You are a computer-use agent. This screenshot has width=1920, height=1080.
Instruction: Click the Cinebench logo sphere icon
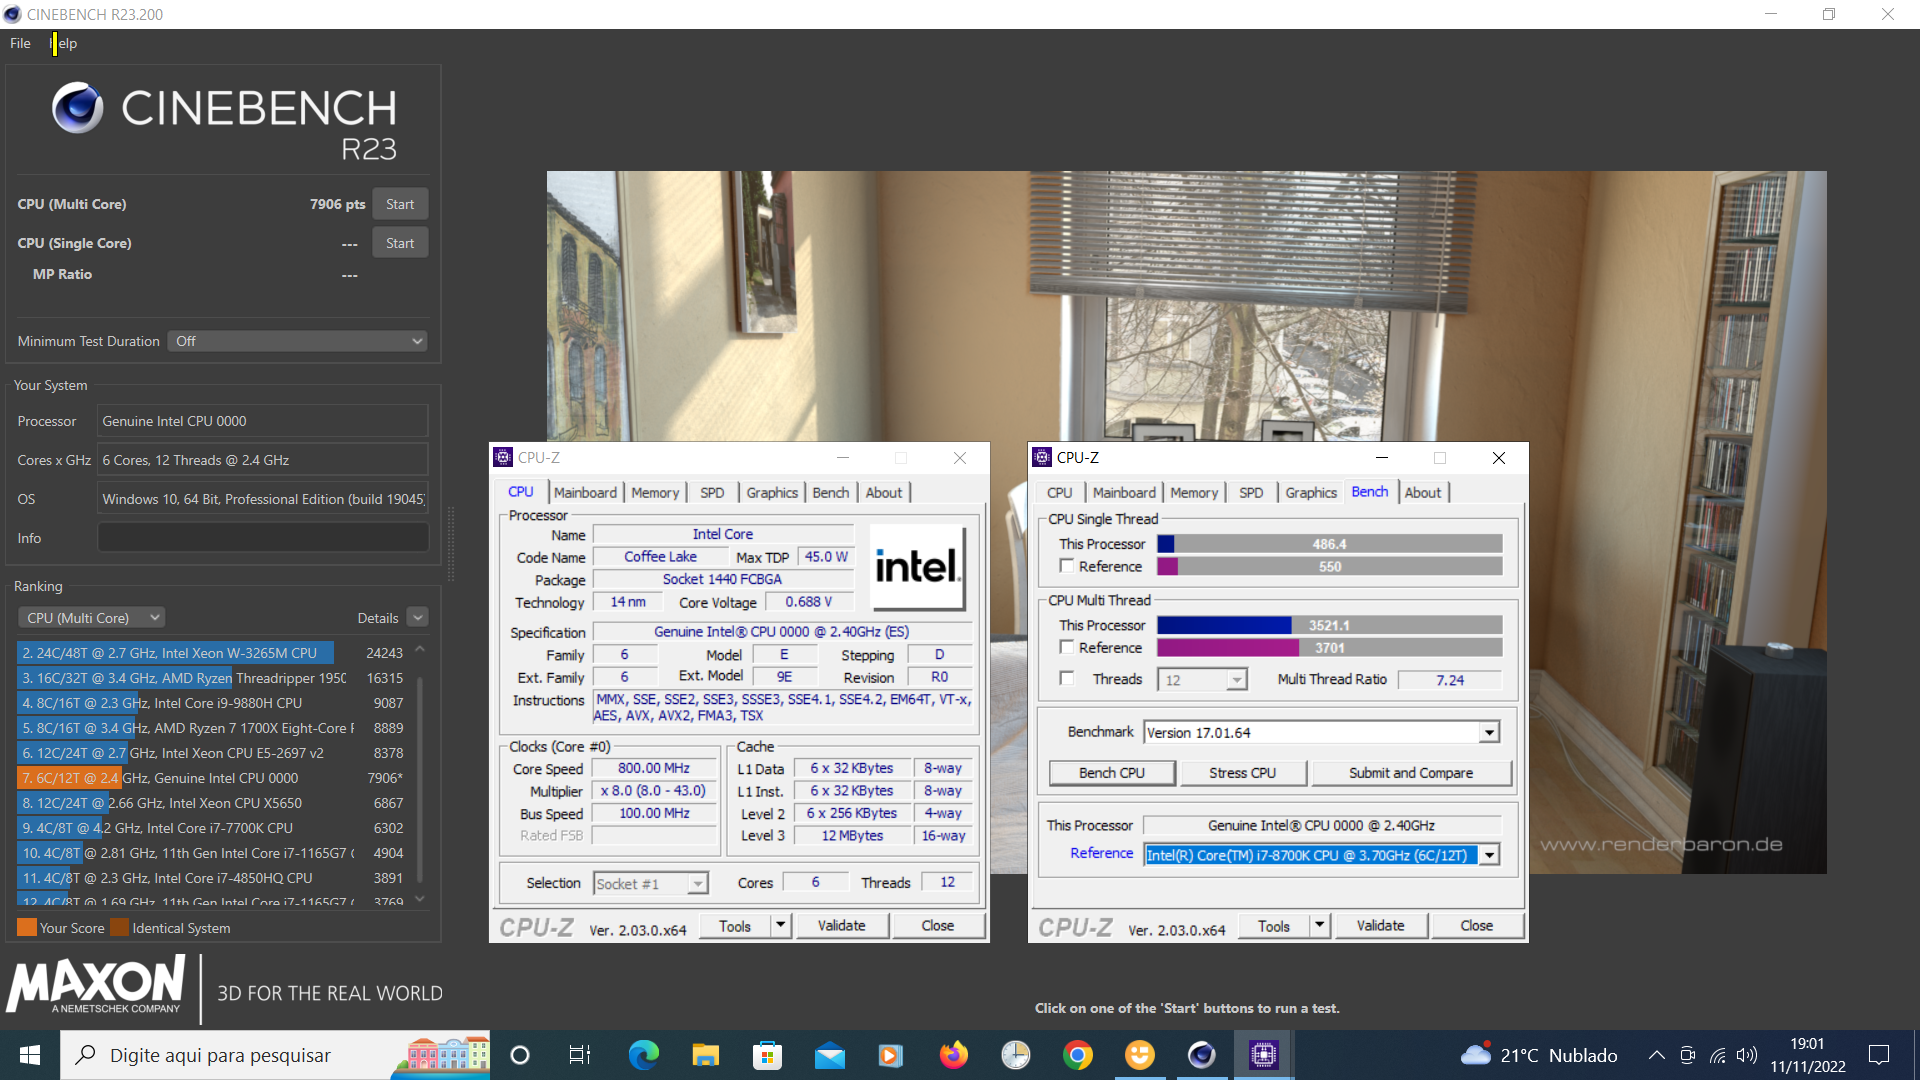78,108
